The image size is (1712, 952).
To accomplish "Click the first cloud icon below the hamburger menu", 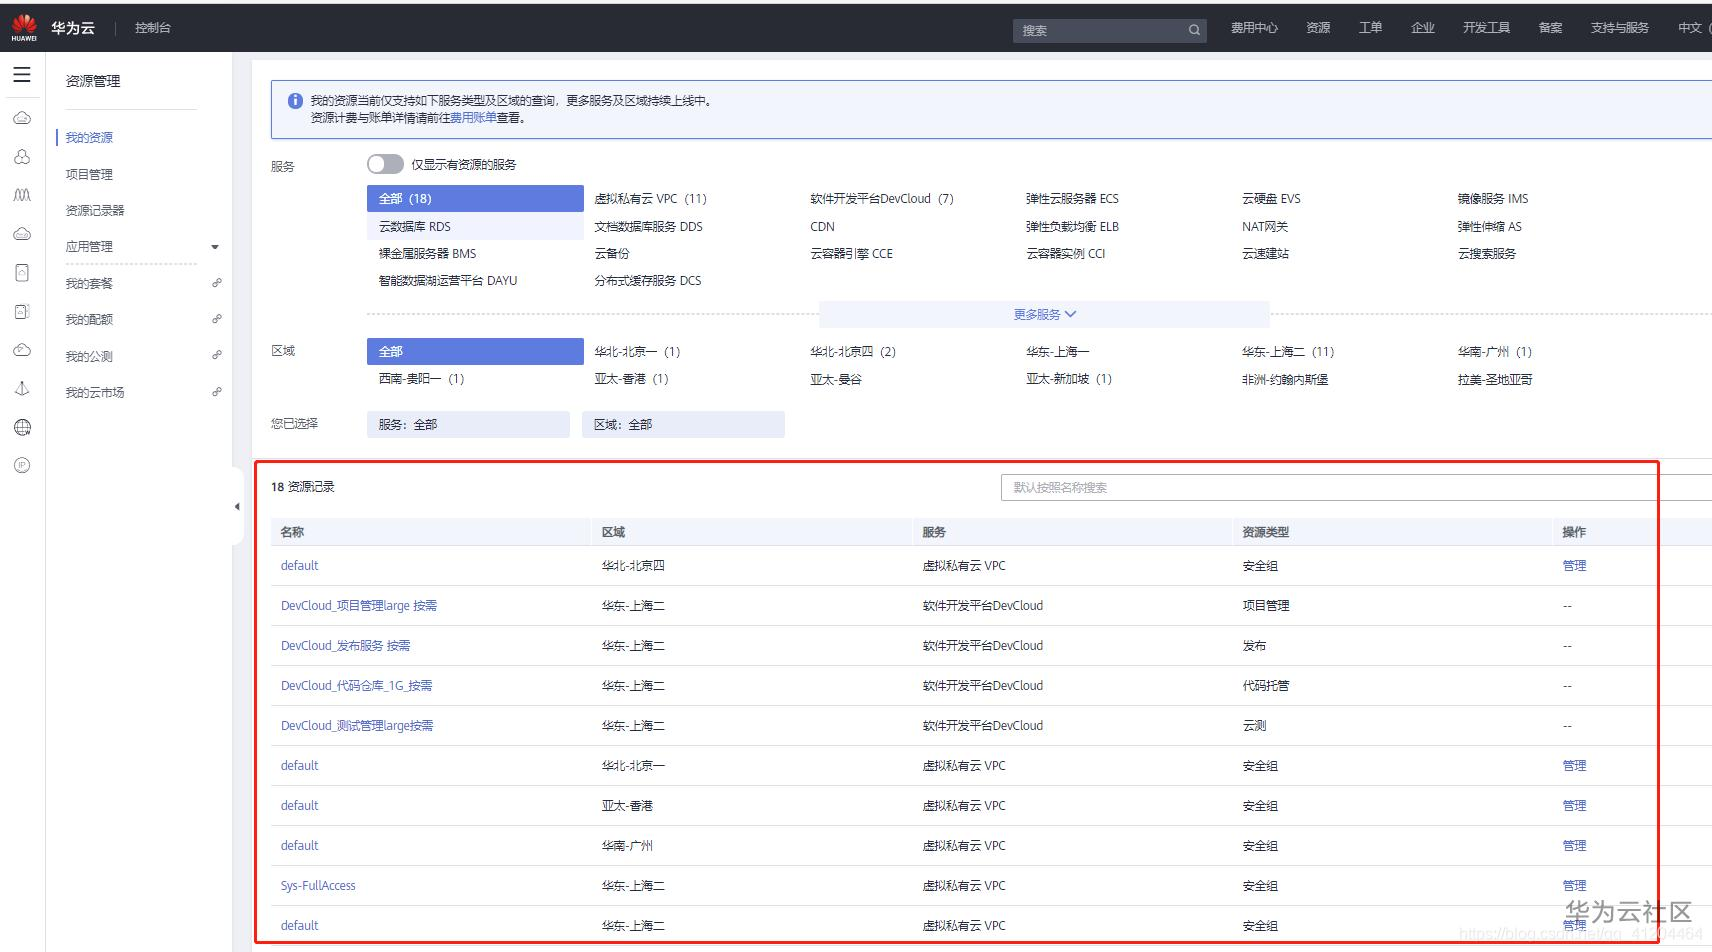I will click(22, 118).
